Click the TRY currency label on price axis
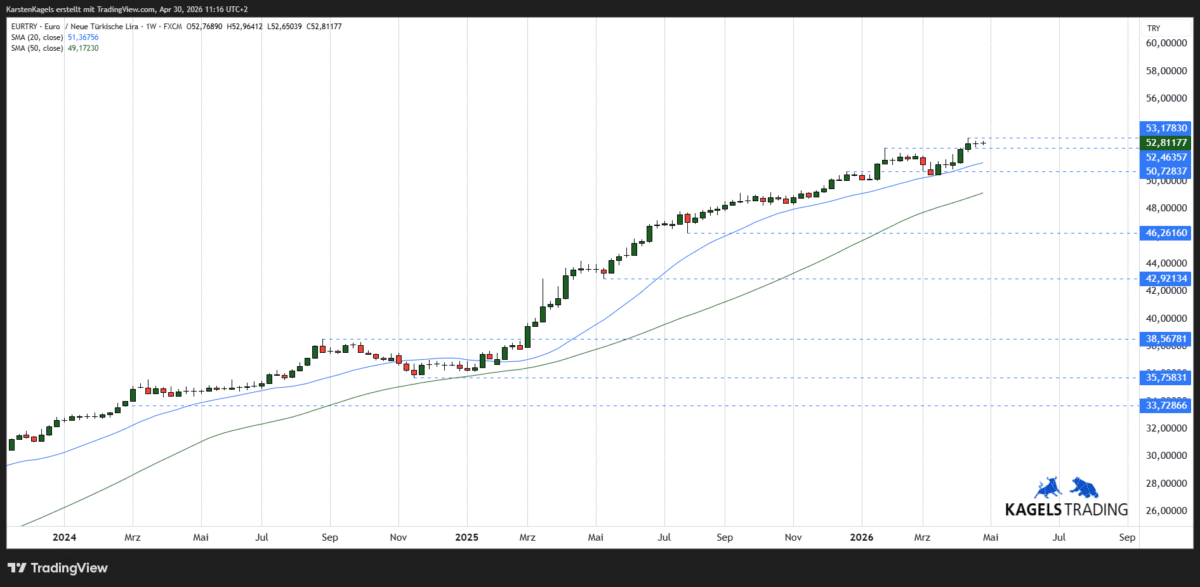 point(1153,27)
